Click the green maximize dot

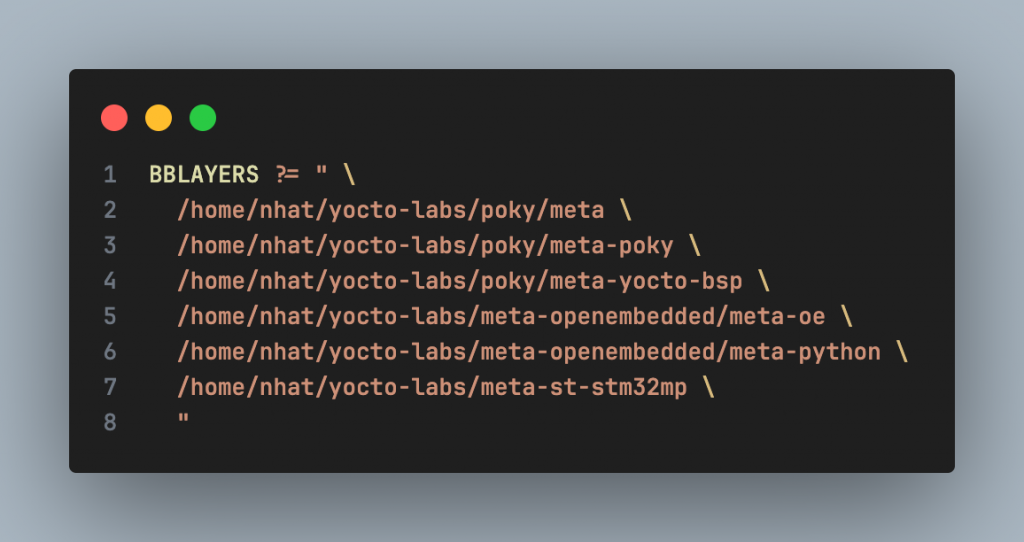(203, 118)
